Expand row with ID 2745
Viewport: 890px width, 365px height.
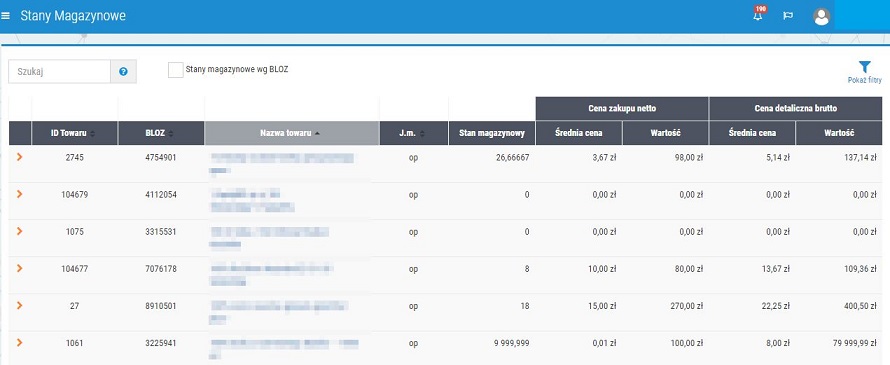20,157
